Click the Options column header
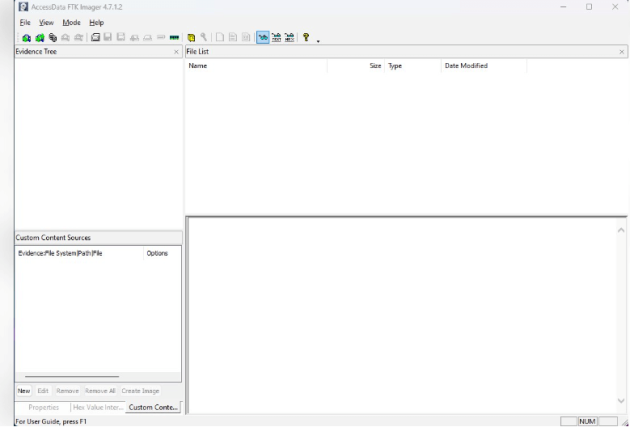The image size is (630, 427). click(x=162, y=253)
